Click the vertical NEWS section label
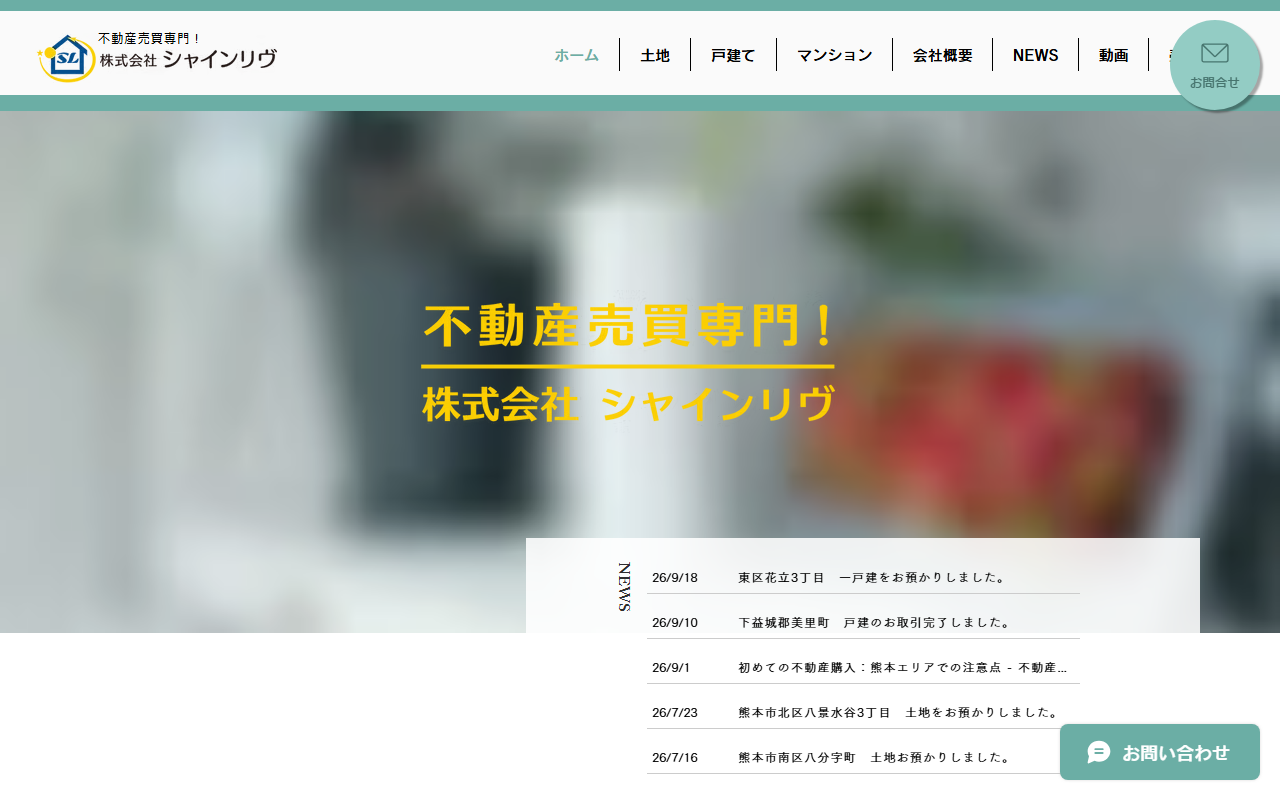This screenshot has height=800, width=1280. (624, 587)
